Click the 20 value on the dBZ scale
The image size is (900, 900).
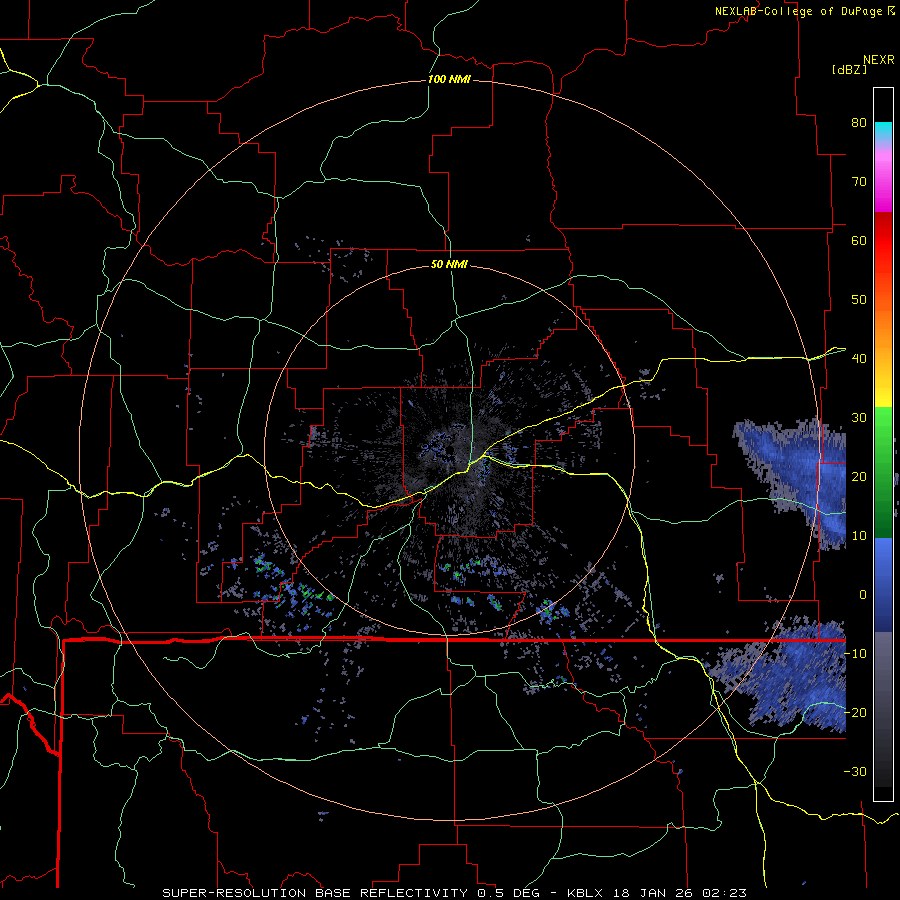(859, 476)
